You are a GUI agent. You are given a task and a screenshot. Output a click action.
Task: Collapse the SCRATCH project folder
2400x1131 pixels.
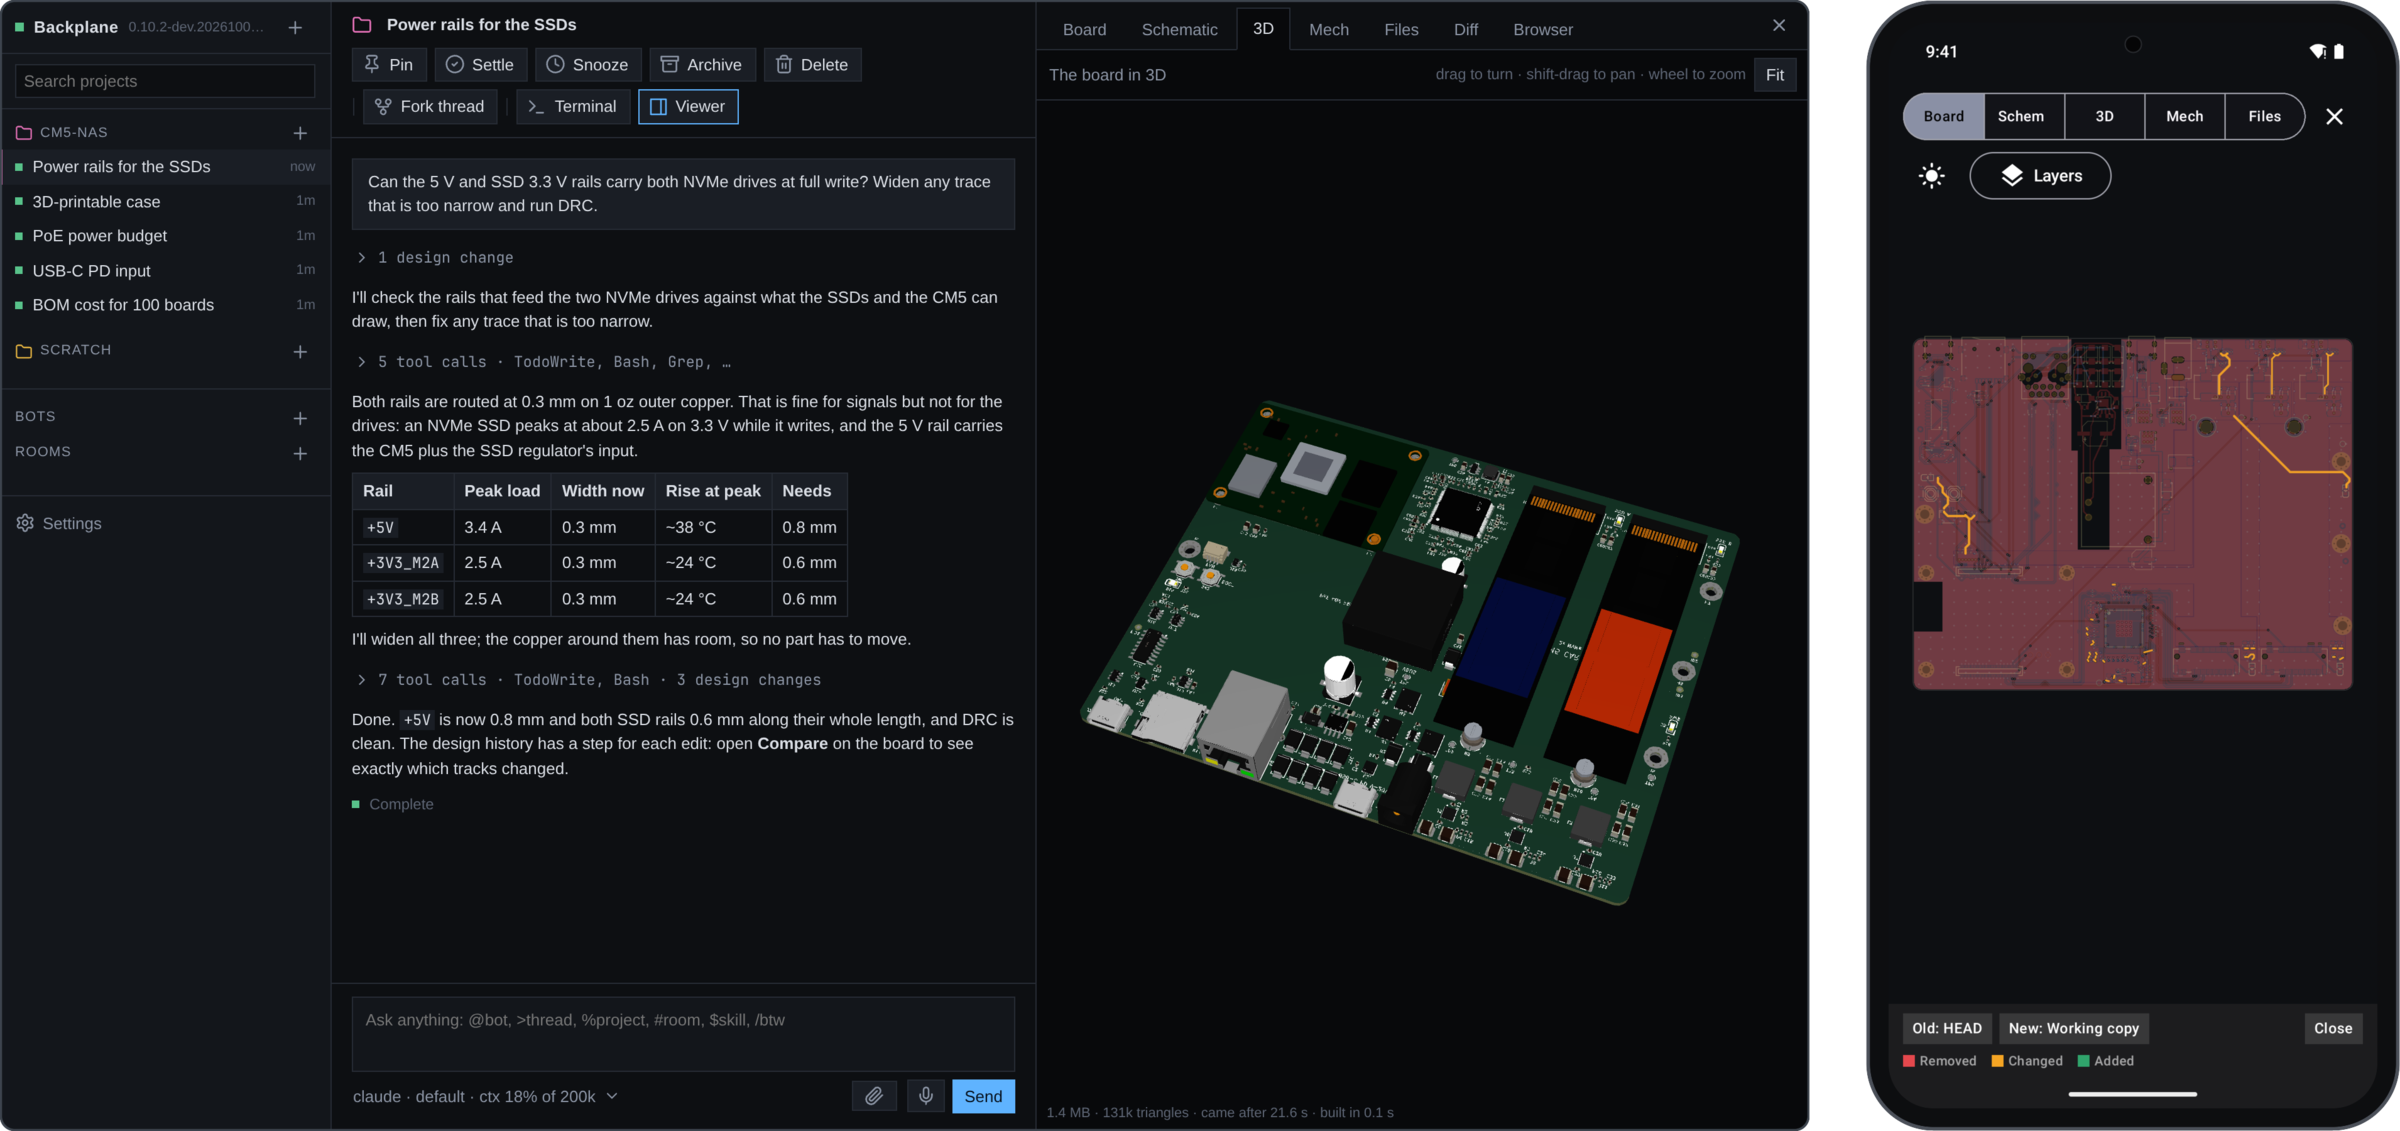click(x=64, y=351)
